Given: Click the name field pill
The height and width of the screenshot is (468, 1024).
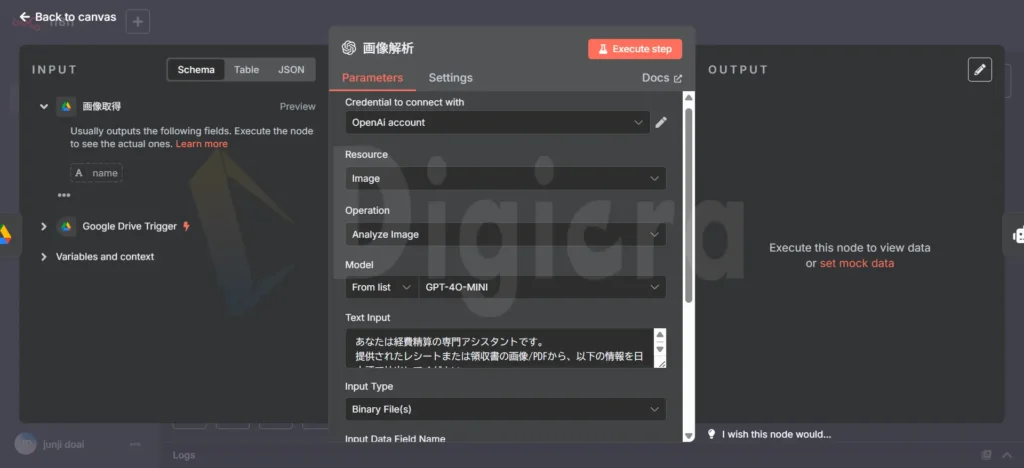Looking at the screenshot, I should click(97, 173).
